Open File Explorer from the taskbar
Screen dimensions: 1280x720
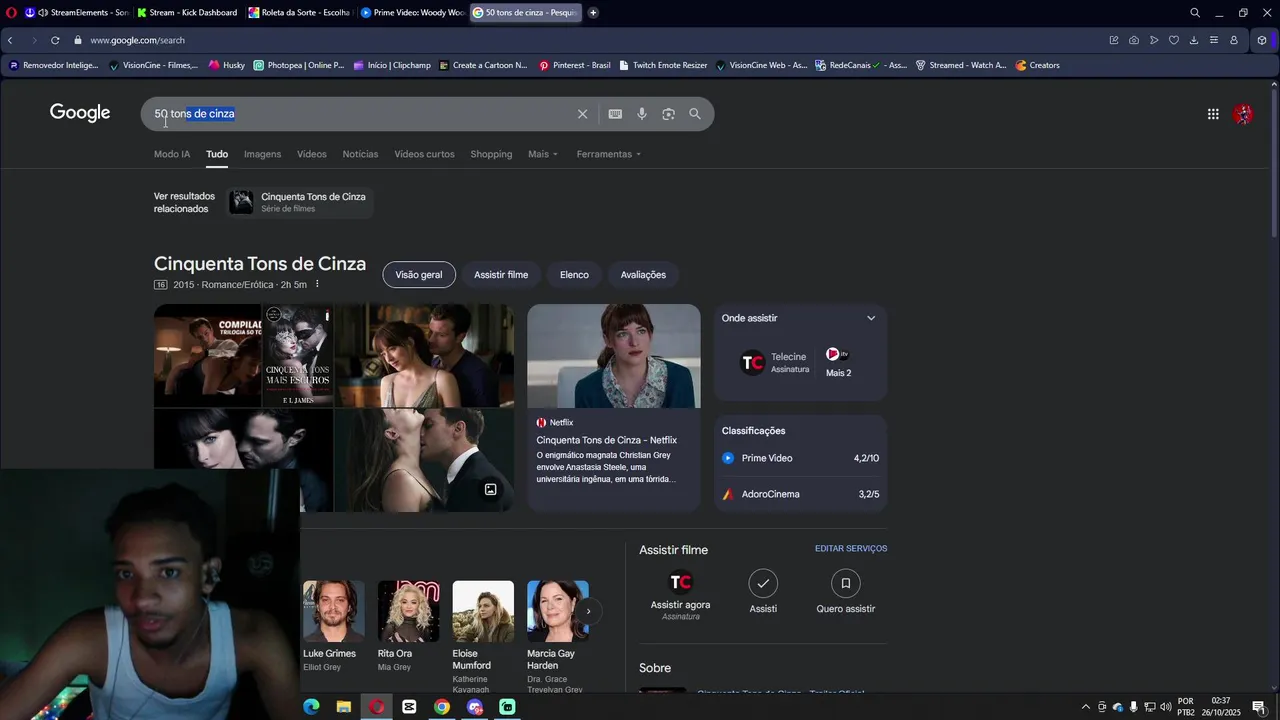coord(343,707)
